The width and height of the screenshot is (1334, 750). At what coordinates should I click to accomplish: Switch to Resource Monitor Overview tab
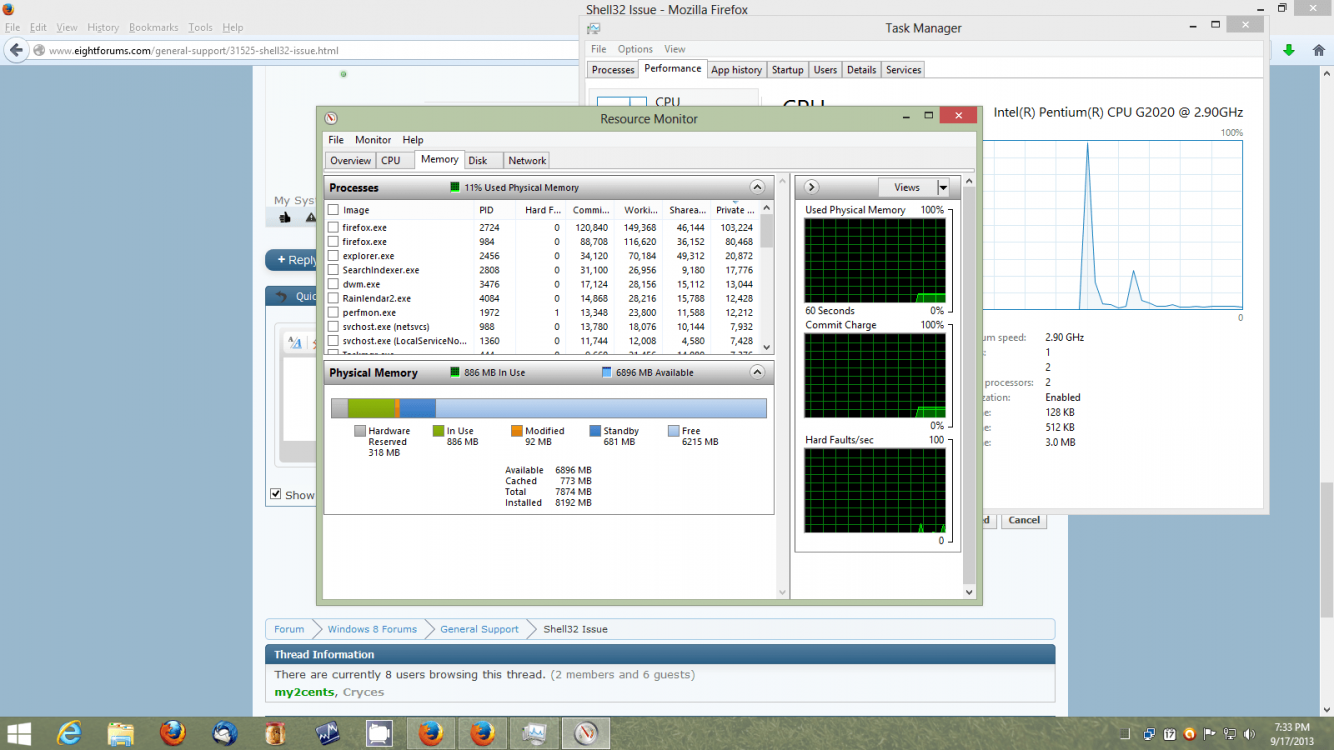[x=350, y=160]
